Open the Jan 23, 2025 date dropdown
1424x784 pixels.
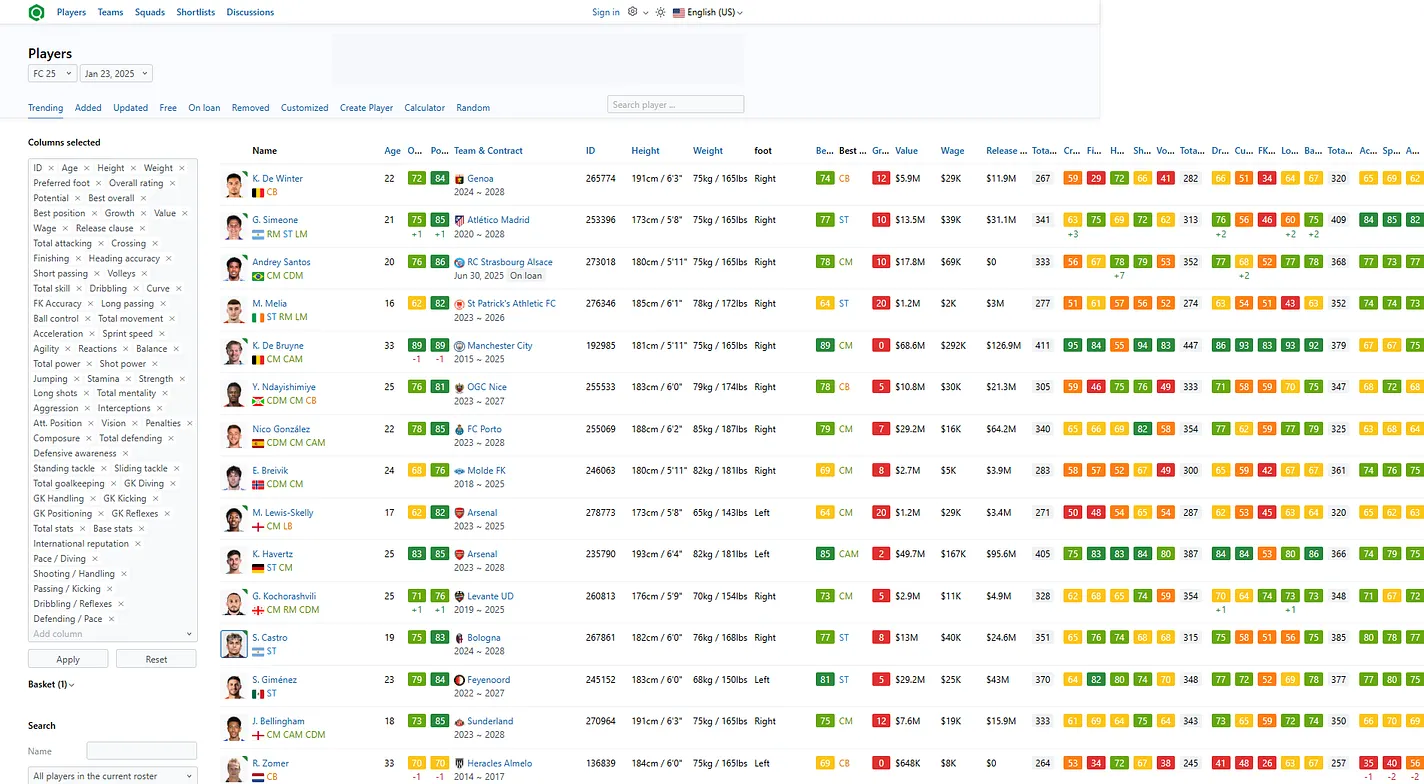point(116,73)
